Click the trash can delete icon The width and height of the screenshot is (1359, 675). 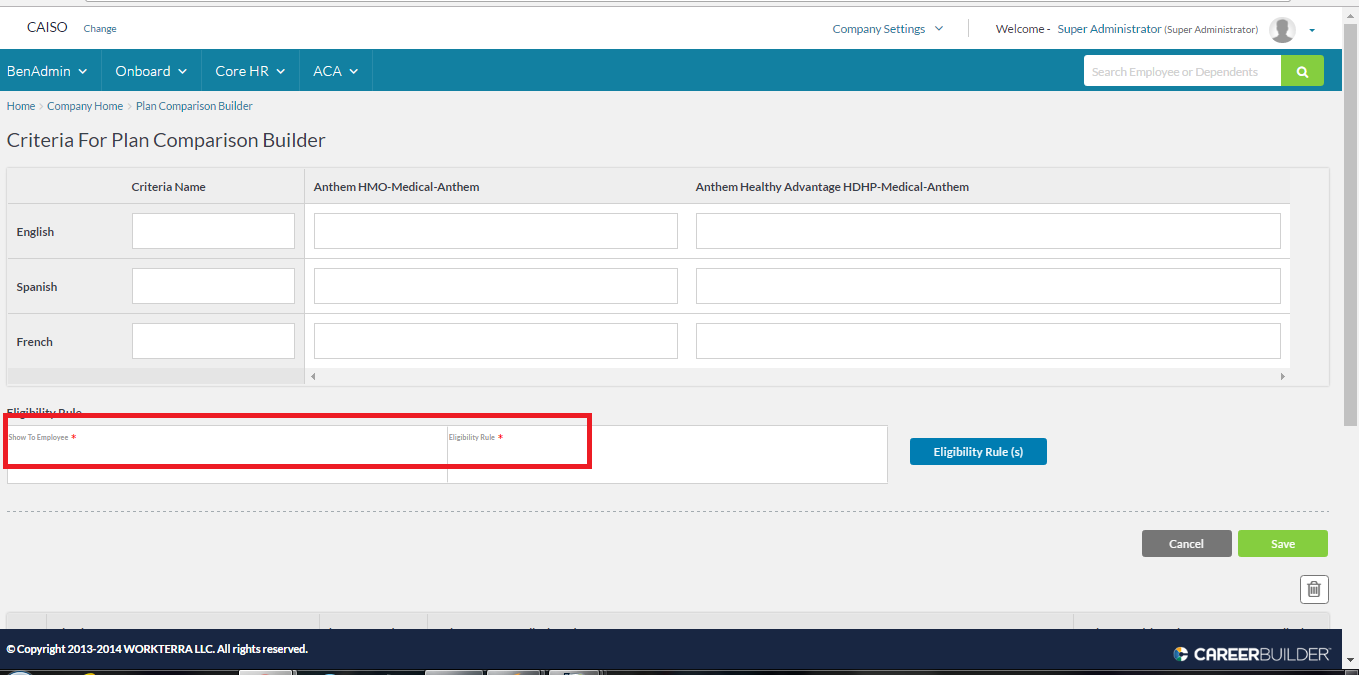click(1314, 590)
